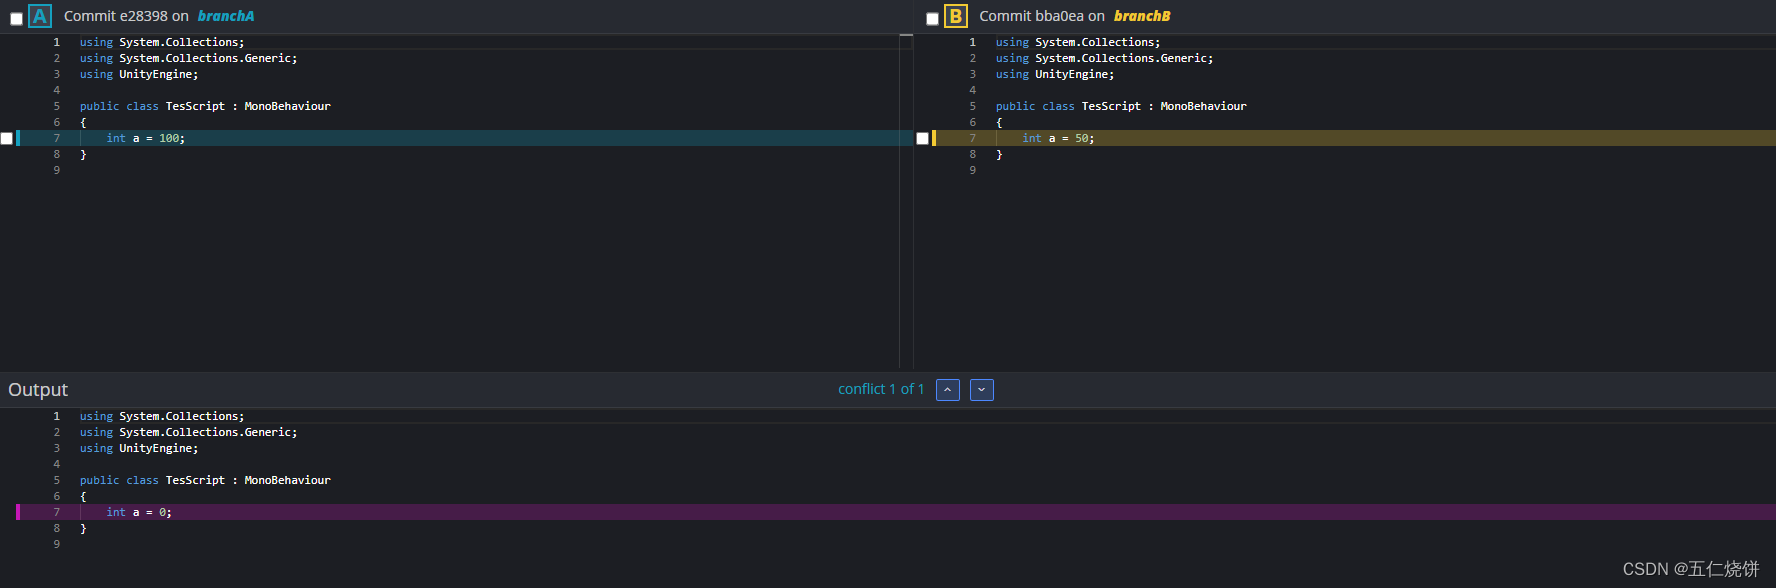Tick the line 7 checkbox for 'int a = 100;' in pane A
This screenshot has height=588, width=1776.
pyautogui.click(x=6, y=138)
